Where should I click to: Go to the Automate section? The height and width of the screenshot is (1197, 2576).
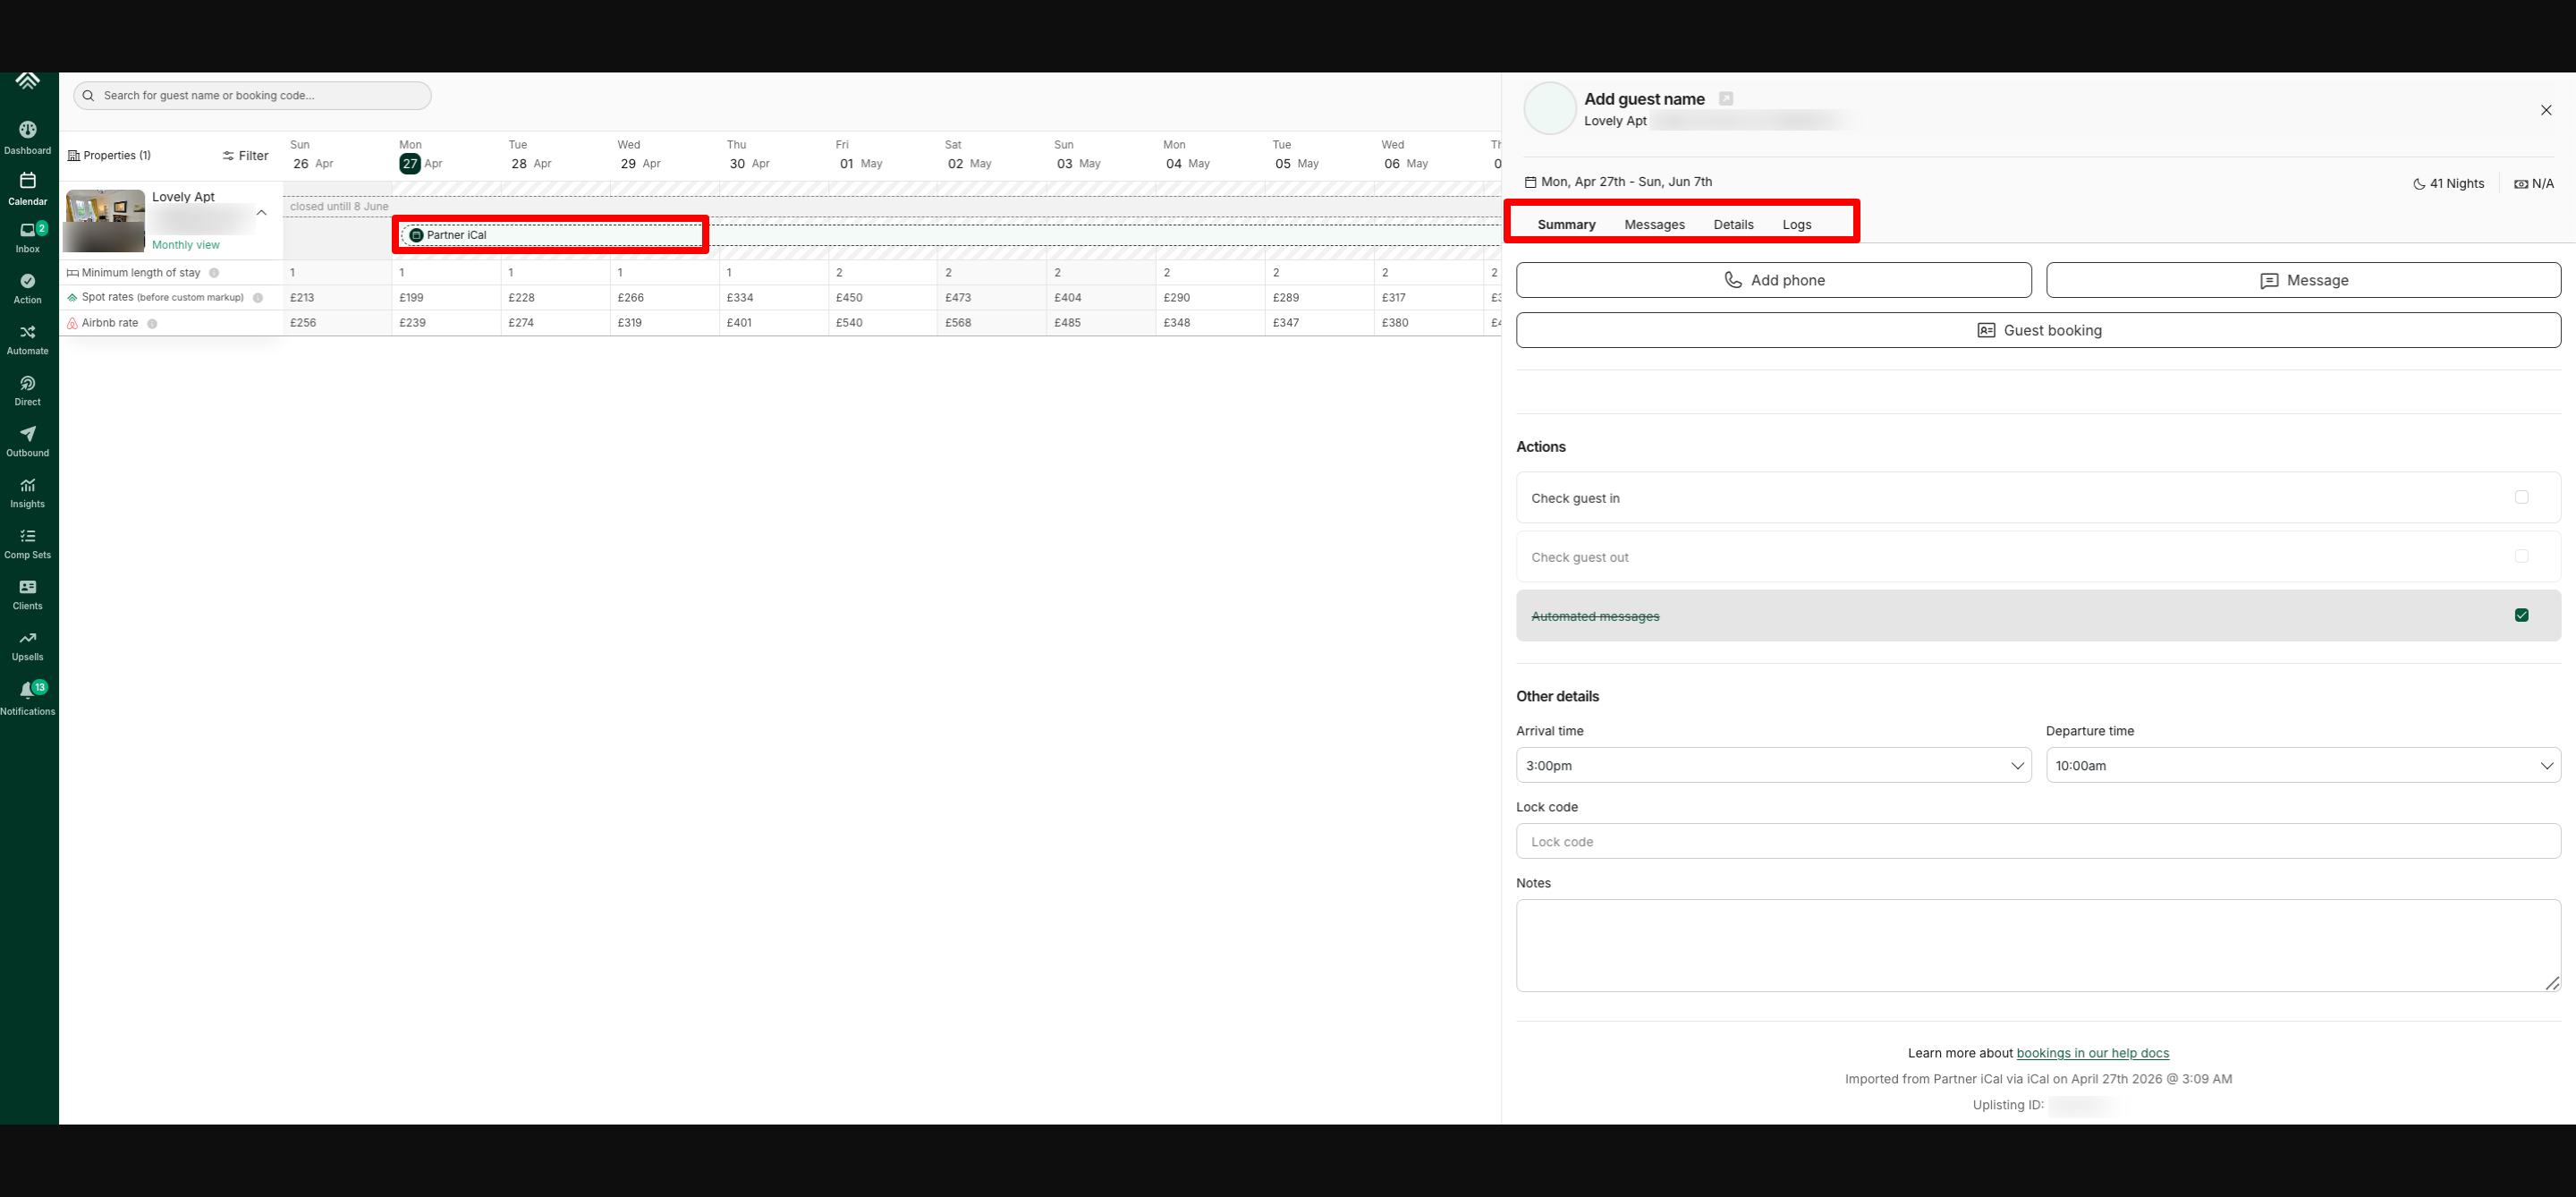[x=27, y=338]
